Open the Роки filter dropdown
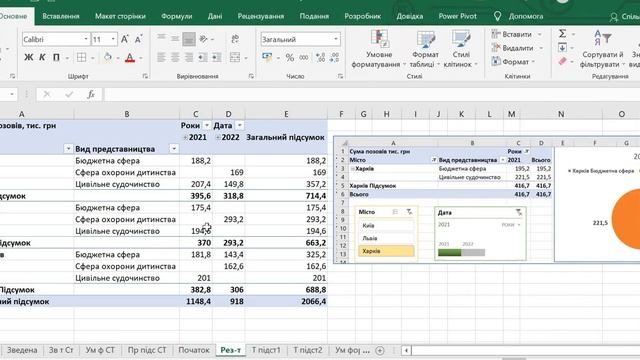 coord(207,125)
